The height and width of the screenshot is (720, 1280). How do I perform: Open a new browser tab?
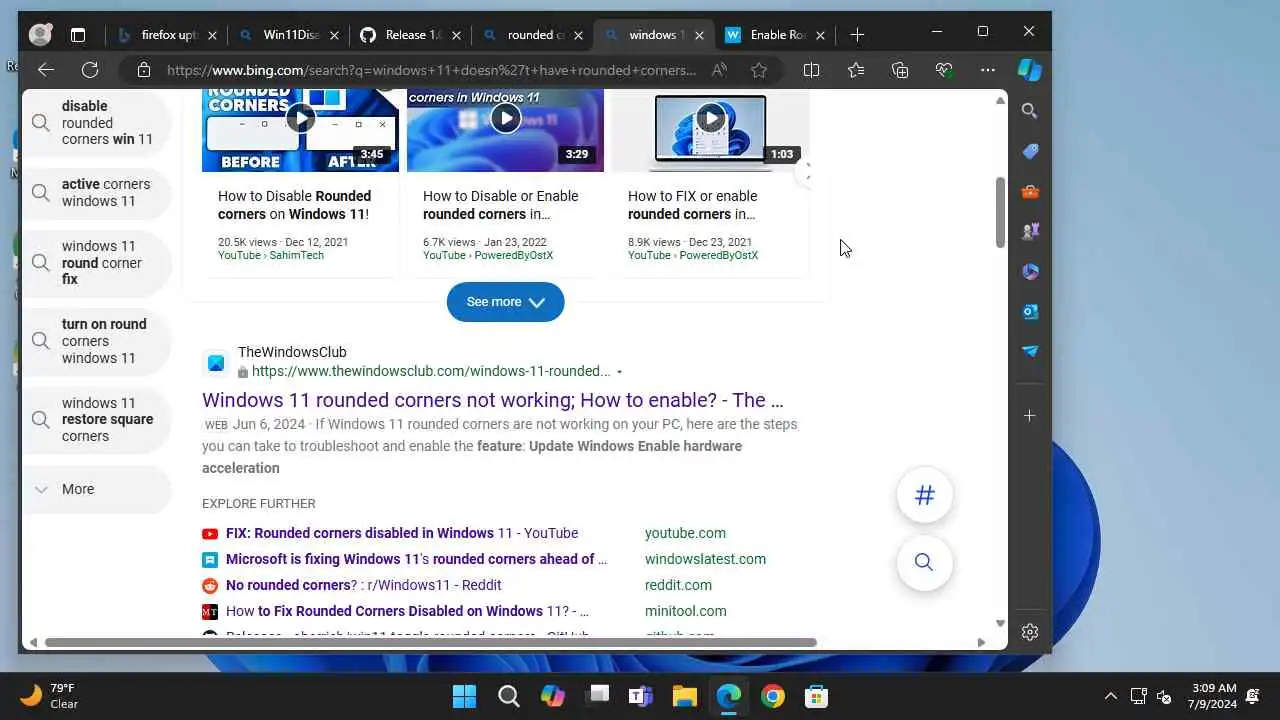pyautogui.click(x=857, y=35)
